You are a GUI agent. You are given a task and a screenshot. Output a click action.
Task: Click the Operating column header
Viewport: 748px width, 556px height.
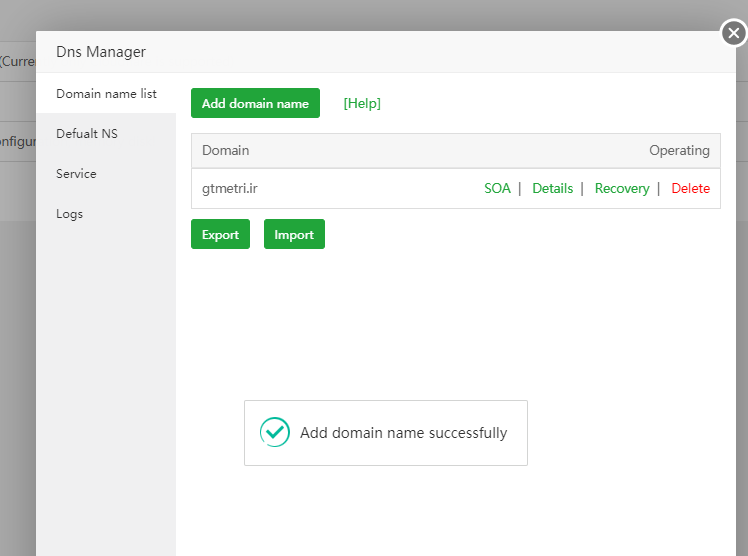pos(679,151)
